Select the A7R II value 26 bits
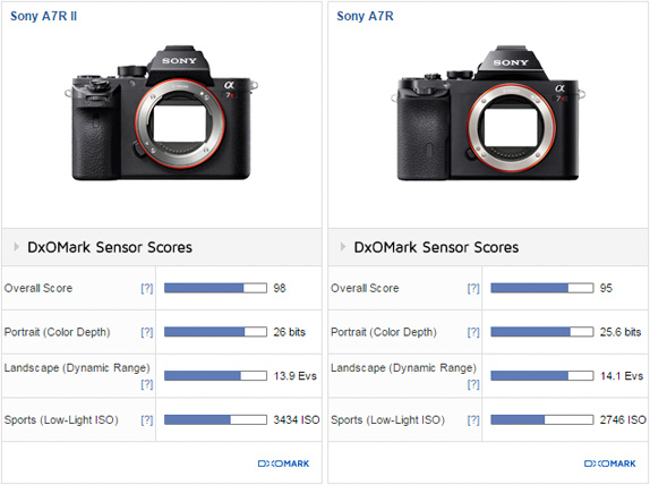 click(x=289, y=332)
